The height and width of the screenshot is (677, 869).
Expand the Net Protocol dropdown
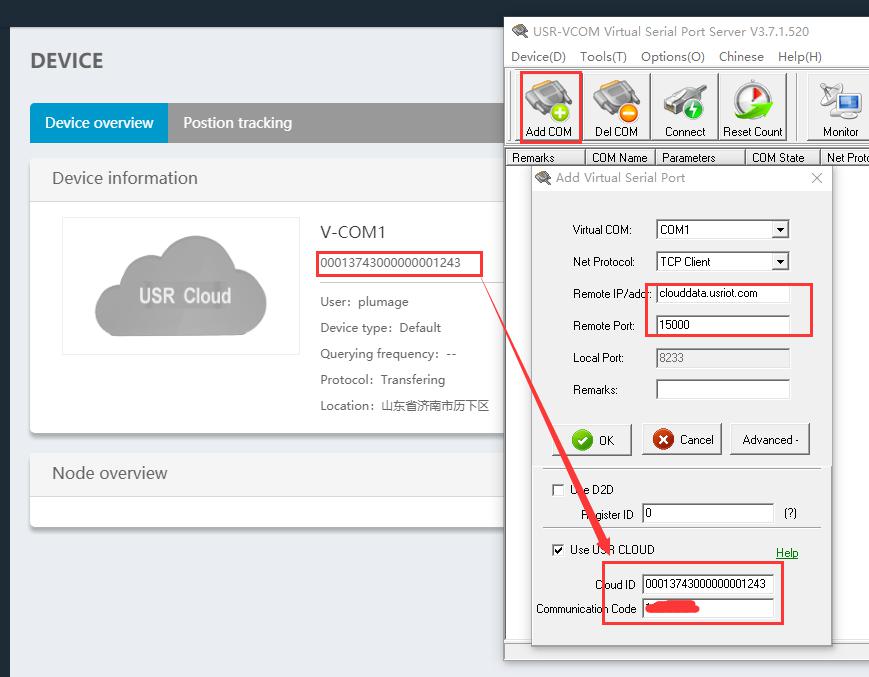(x=780, y=261)
